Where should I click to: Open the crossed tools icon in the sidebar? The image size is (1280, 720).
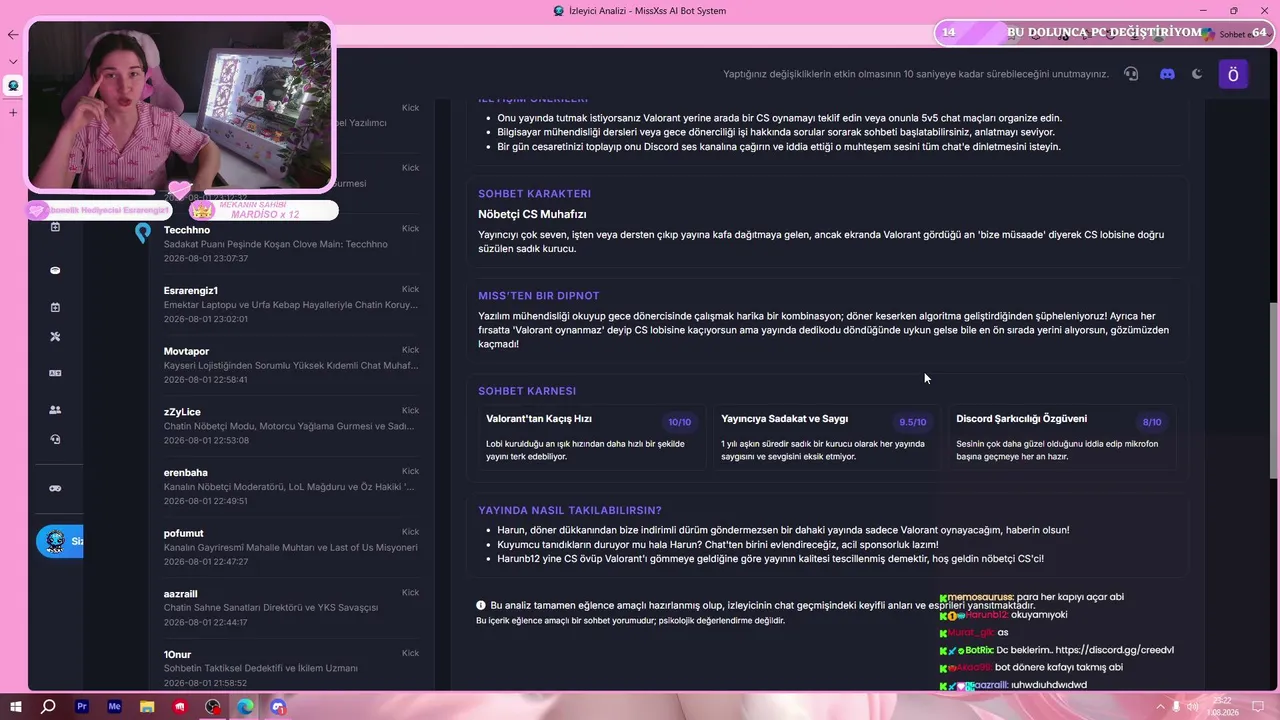55,337
